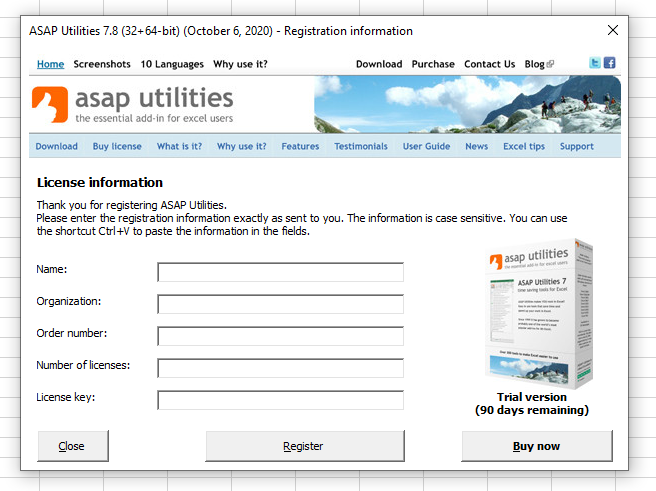The image size is (656, 491).
Task: Open Screenshots in the top navigation
Action: (x=102, y=64)
